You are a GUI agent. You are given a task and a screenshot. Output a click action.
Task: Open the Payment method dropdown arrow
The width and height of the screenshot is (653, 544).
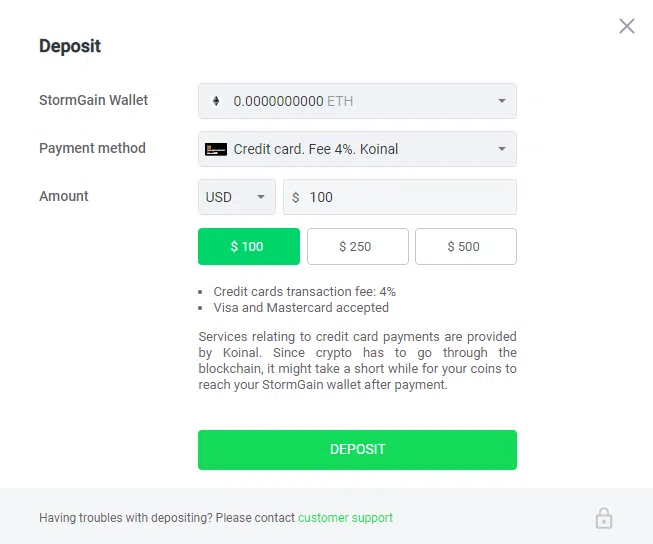(x=502, y=149)
